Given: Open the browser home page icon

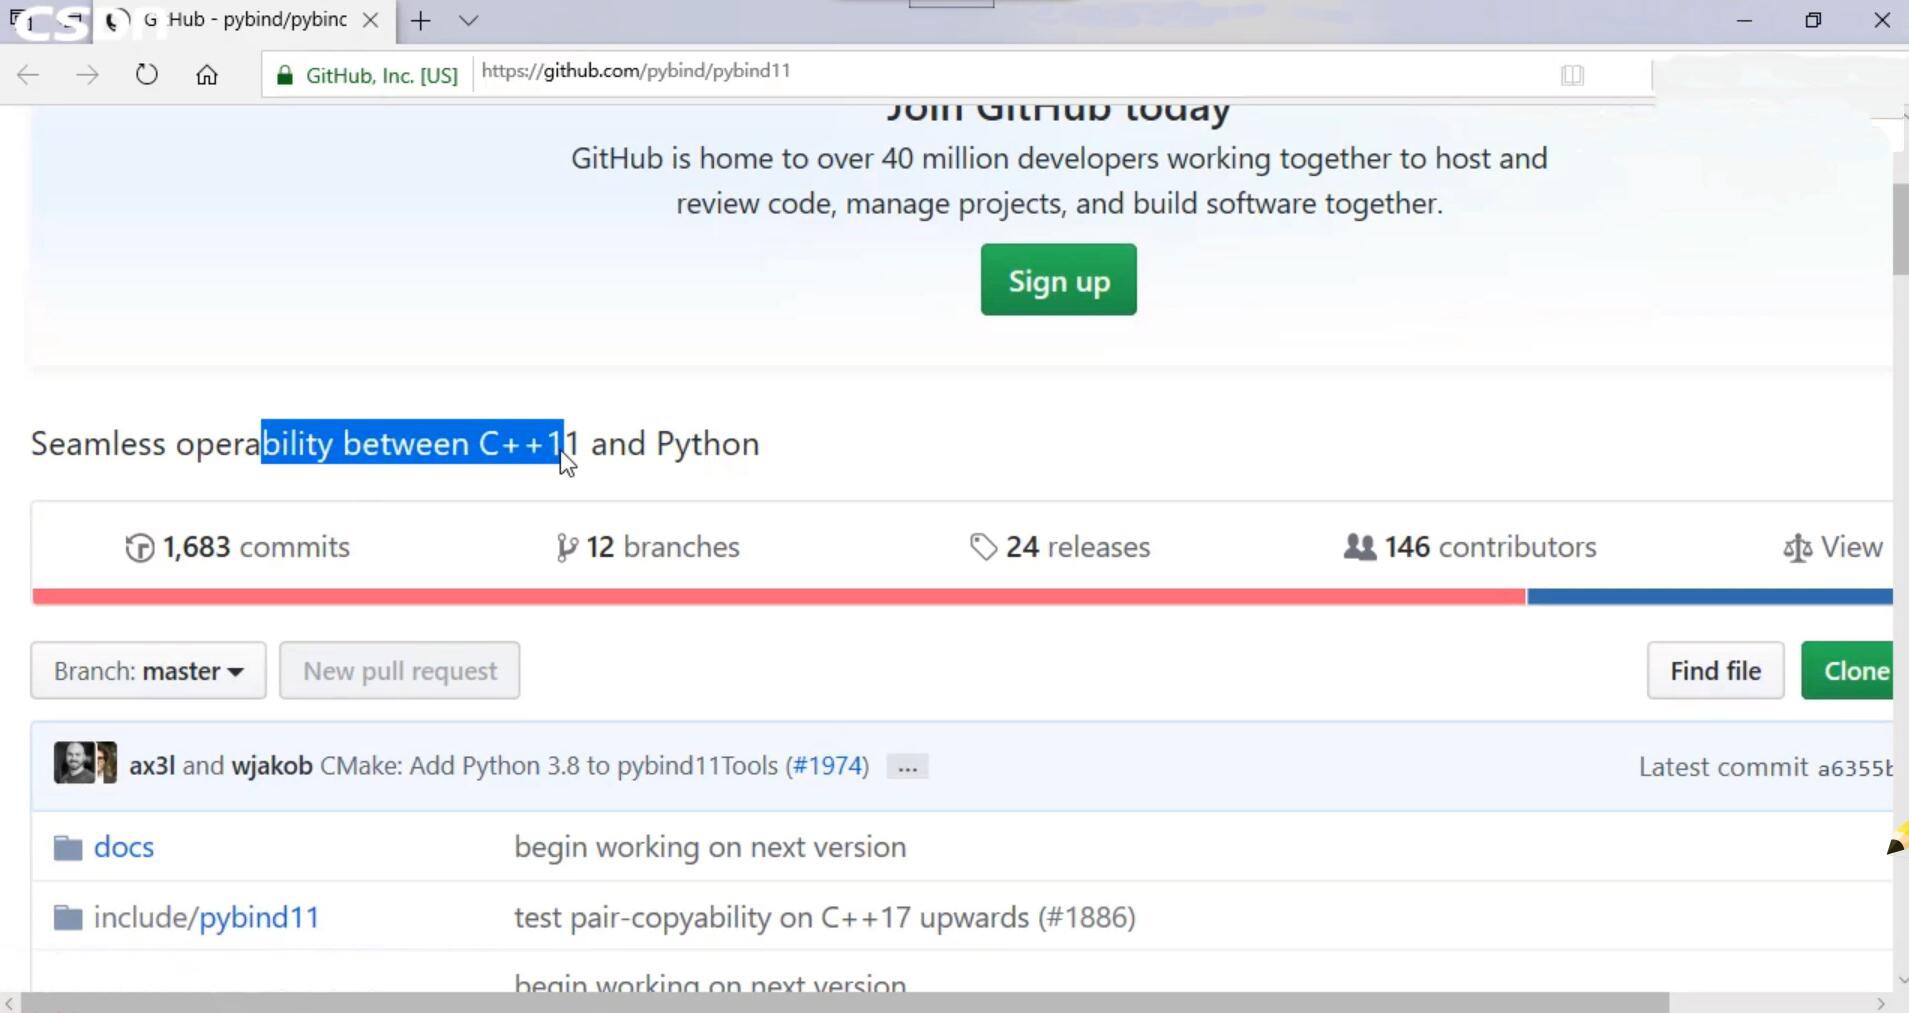Looking at the screenshot, I should pyautogui.click(x=207, y=75).
